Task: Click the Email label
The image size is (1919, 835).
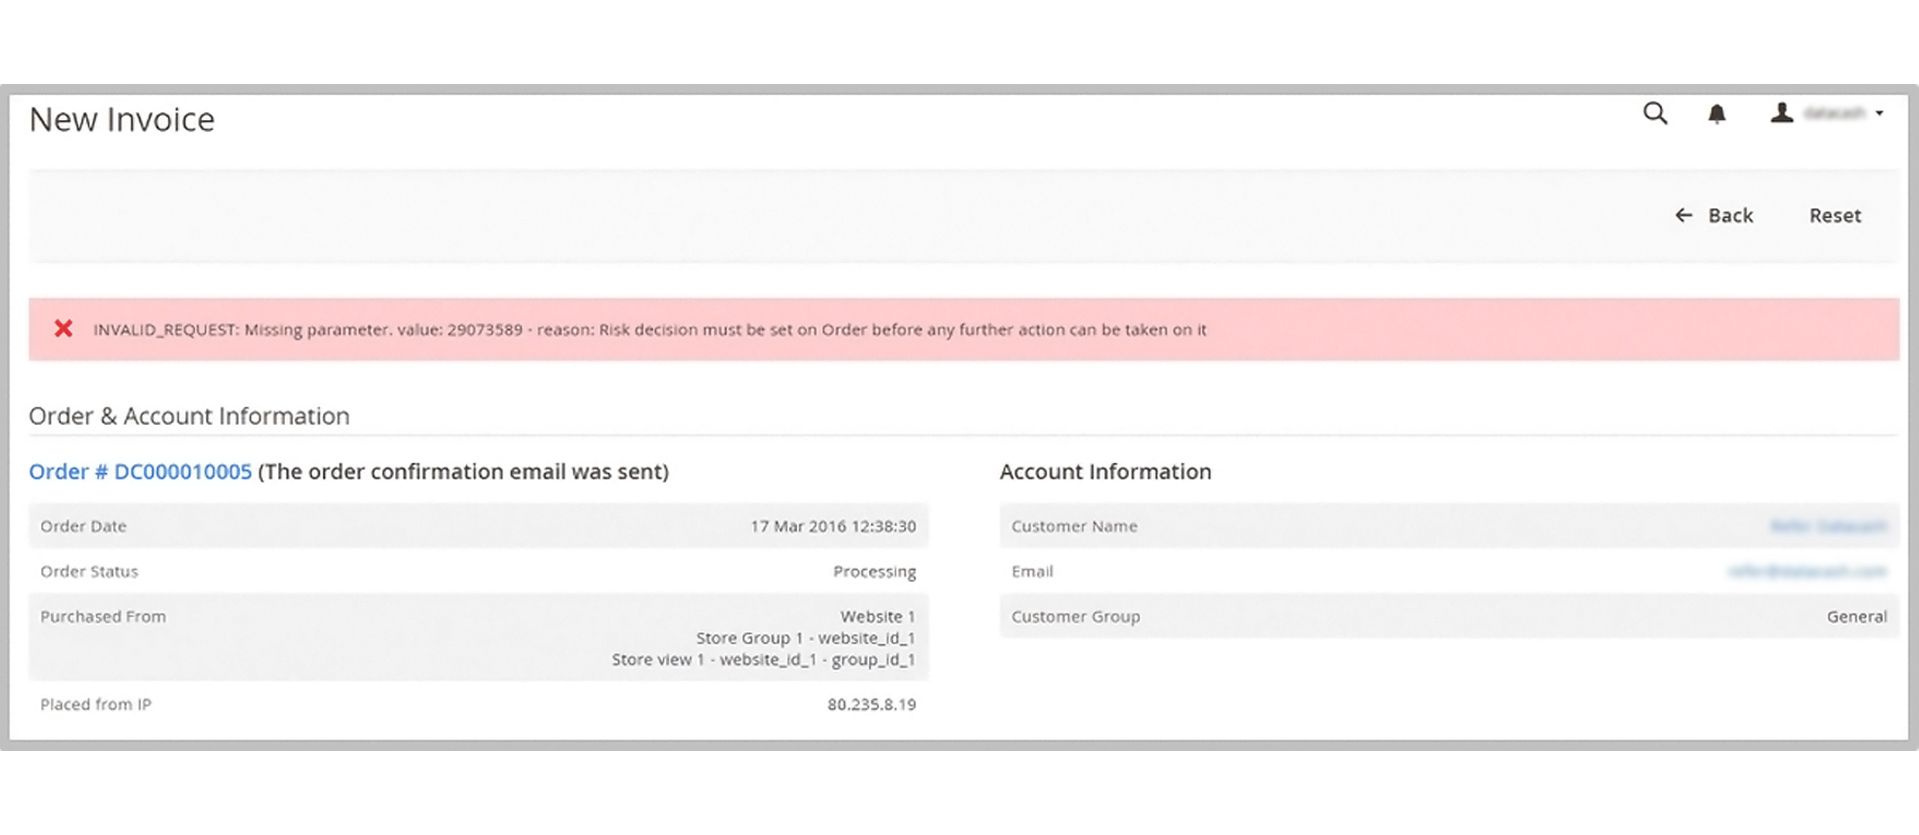Action: click(1032, 571)
